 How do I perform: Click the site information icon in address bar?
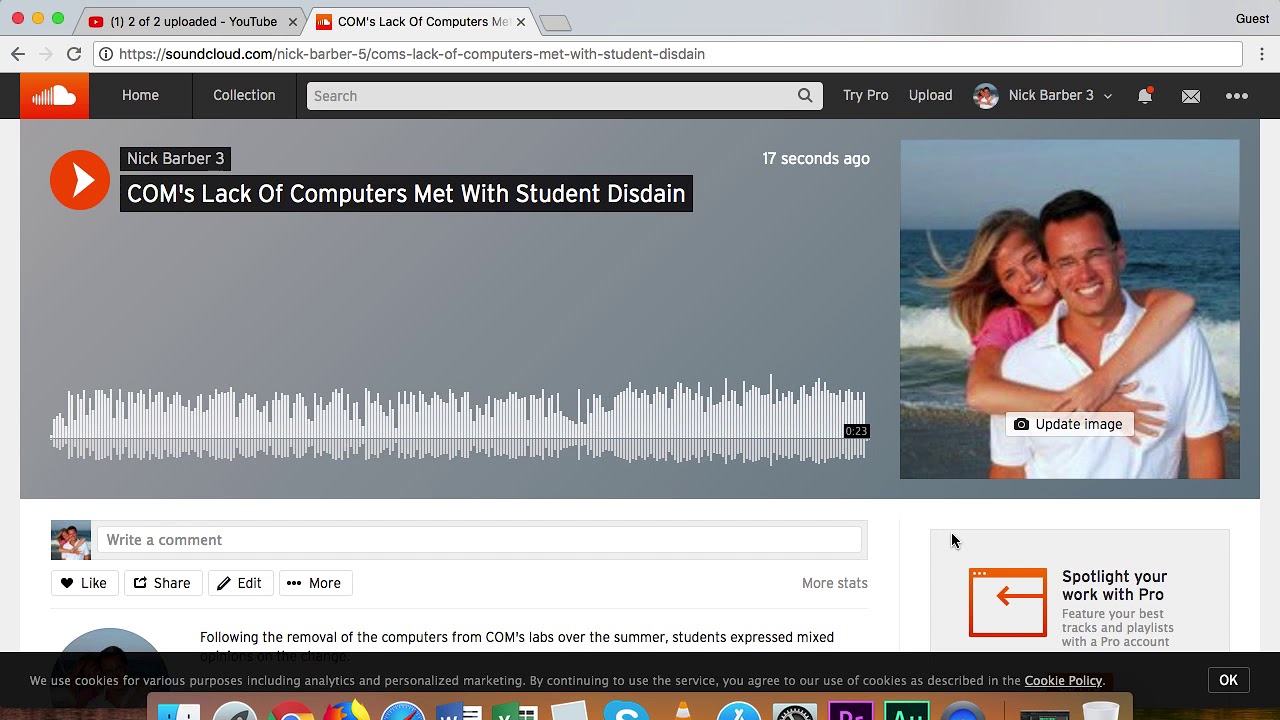tap(106, 54)
